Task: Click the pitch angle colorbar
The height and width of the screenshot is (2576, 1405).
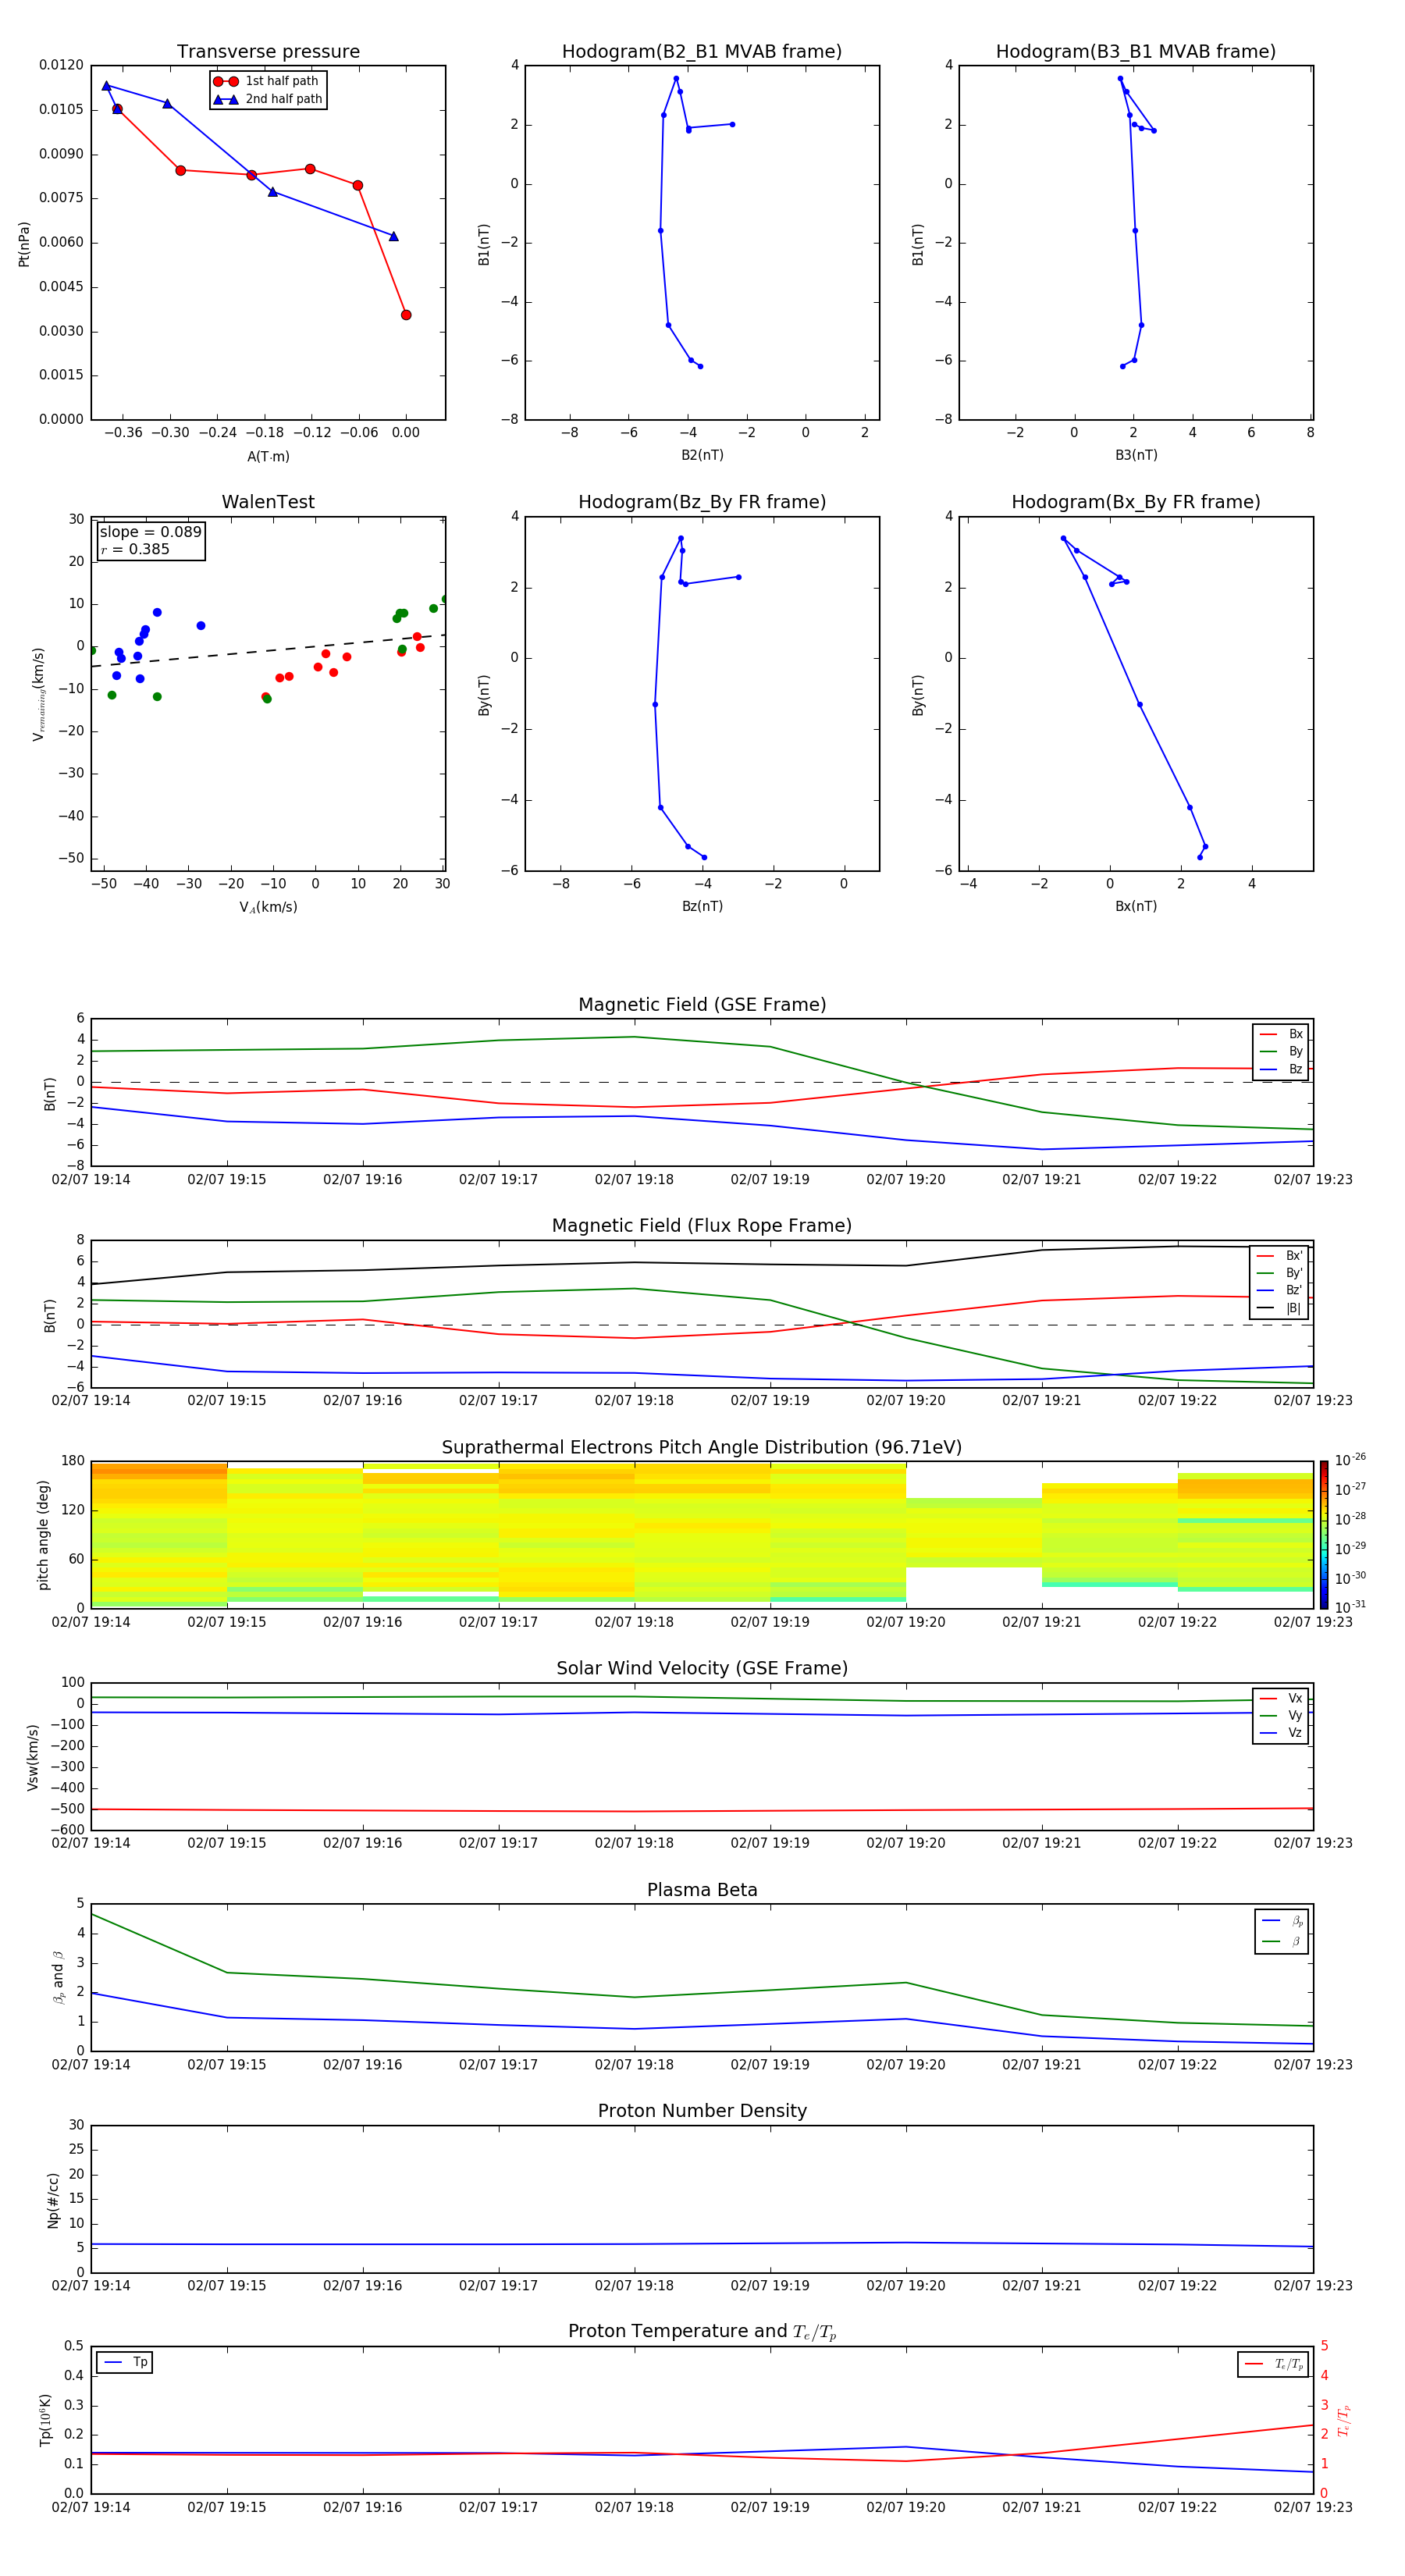Action: tap(1324, 1535)
